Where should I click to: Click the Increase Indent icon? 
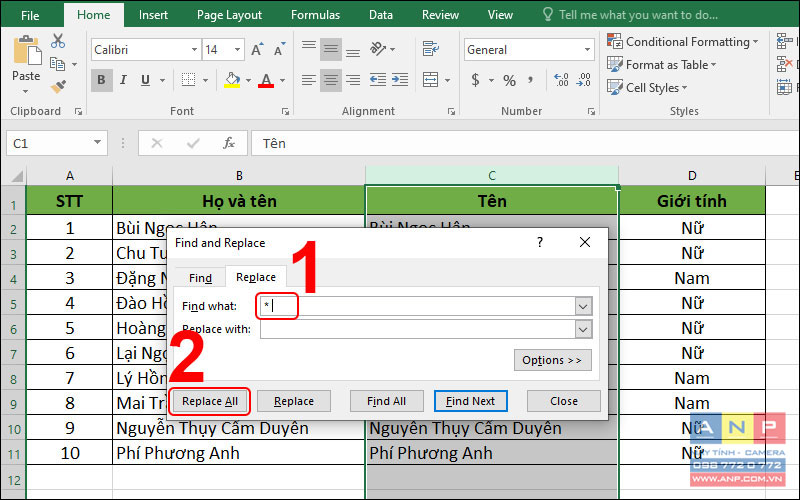(400, 80)
